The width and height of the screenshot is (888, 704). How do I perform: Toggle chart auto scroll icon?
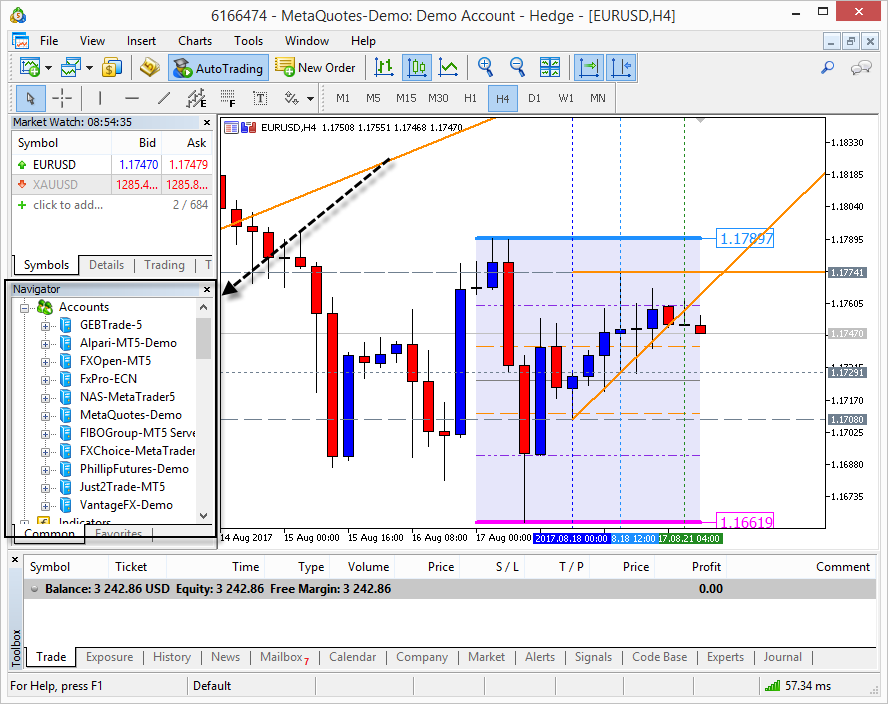[589, 67]
